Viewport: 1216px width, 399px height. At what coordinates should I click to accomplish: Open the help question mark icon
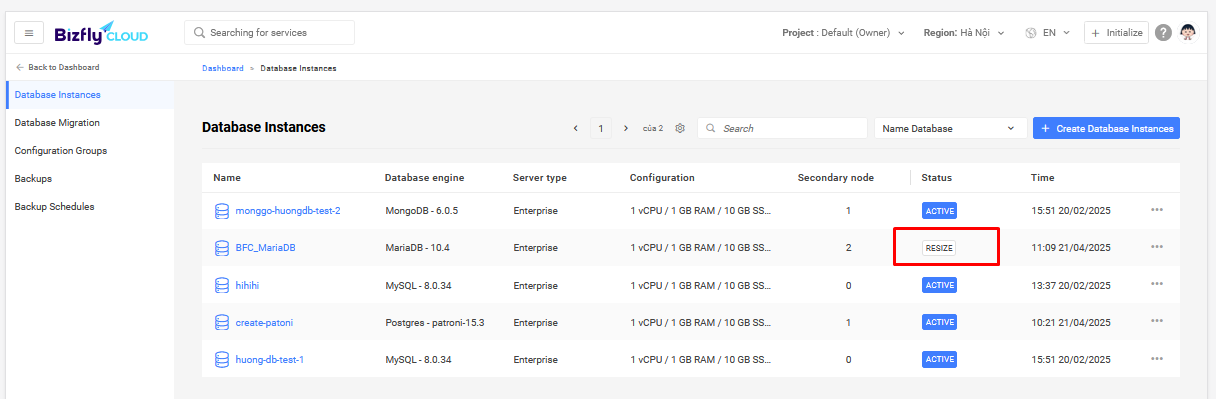(x=1163, y=33)
